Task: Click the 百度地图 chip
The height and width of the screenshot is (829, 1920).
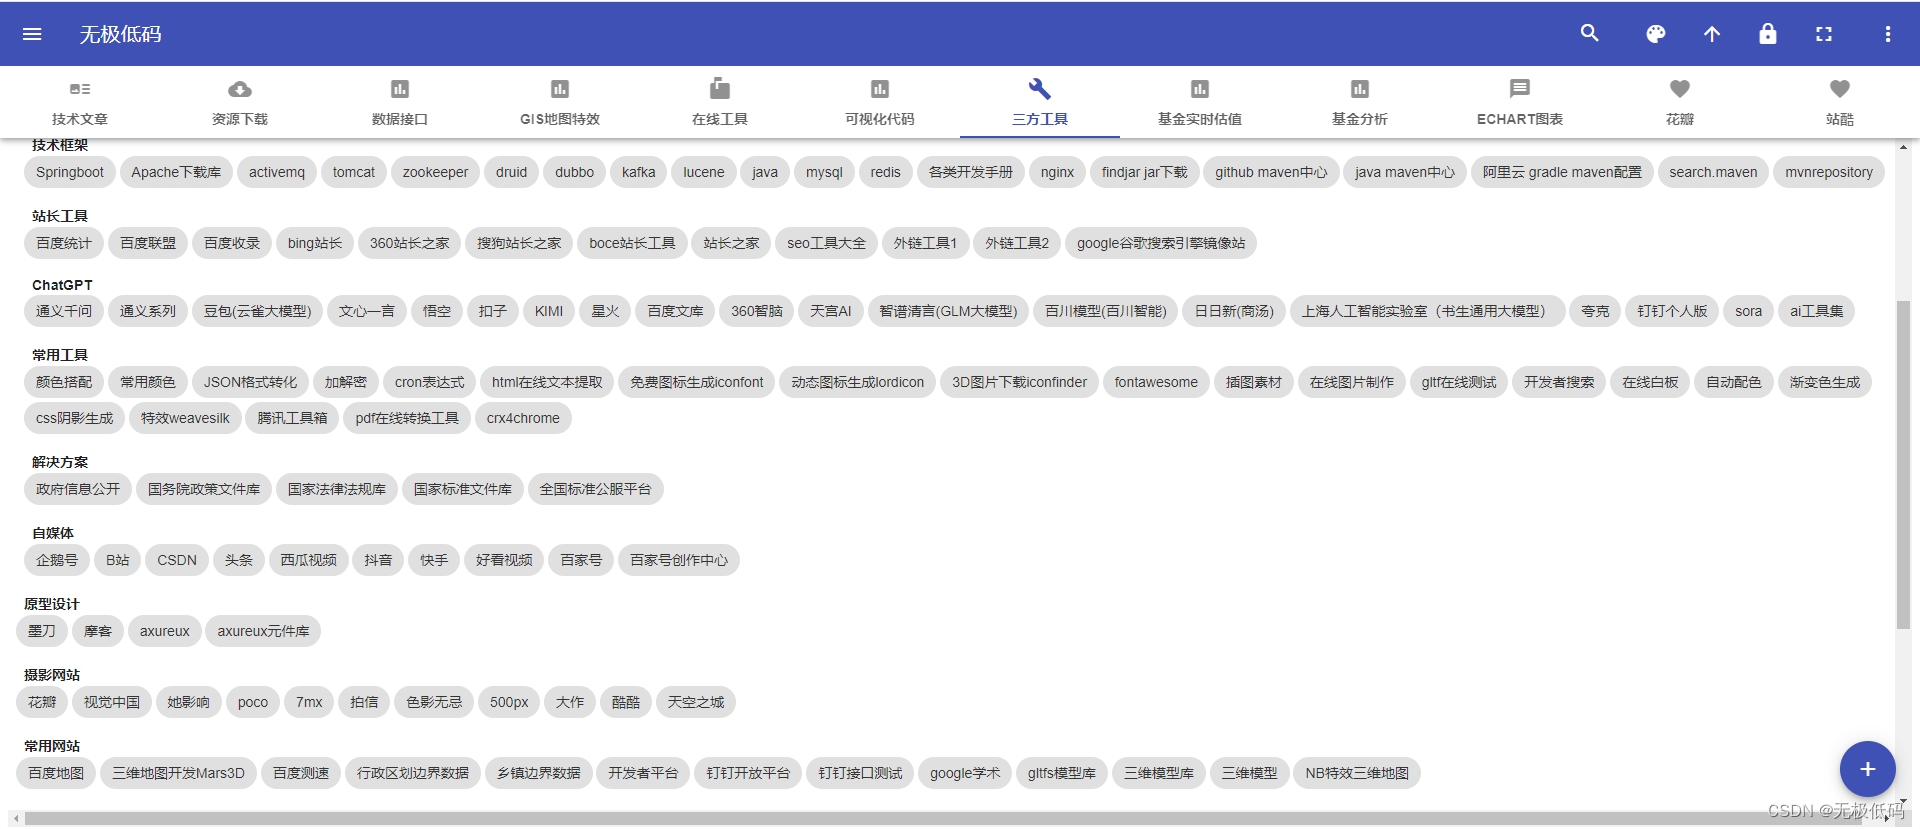Action: point(56,773)
